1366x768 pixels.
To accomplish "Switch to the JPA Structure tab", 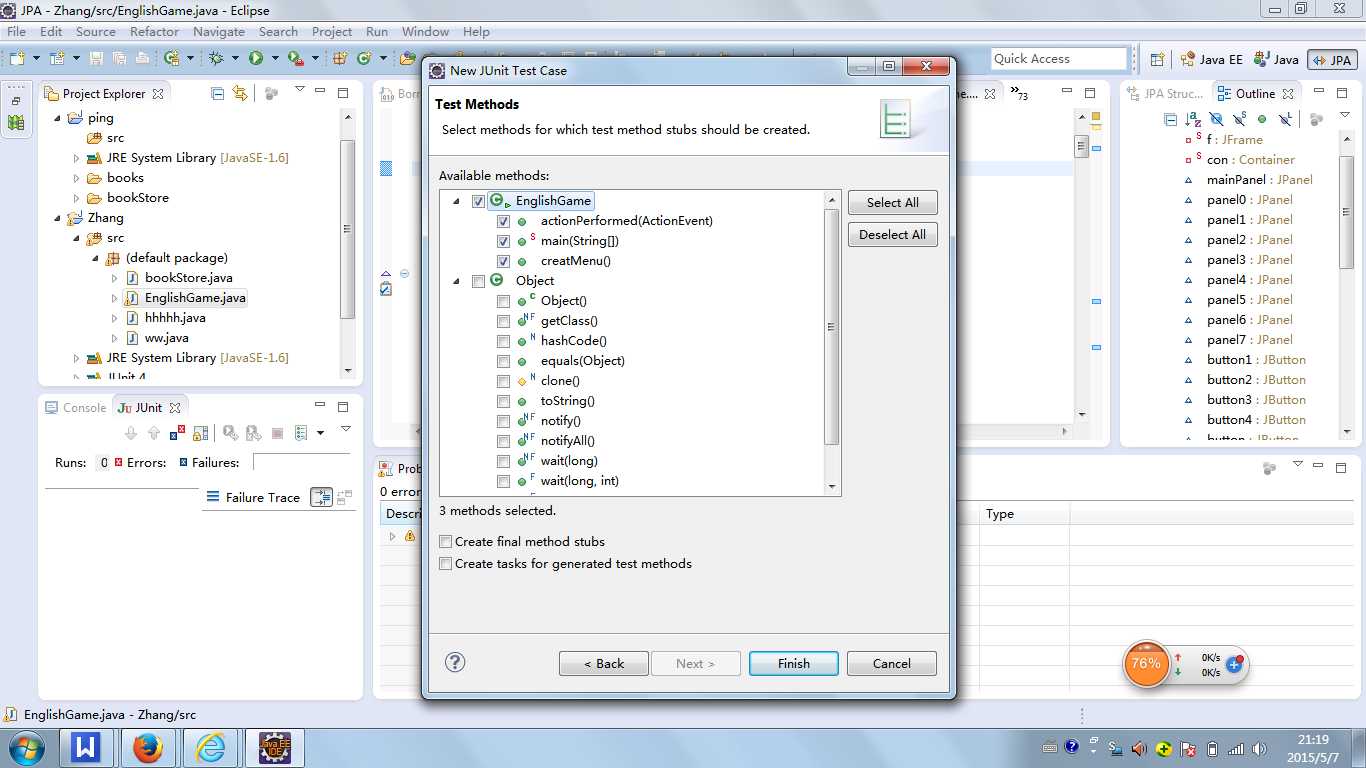I will tap(1166, 94).
